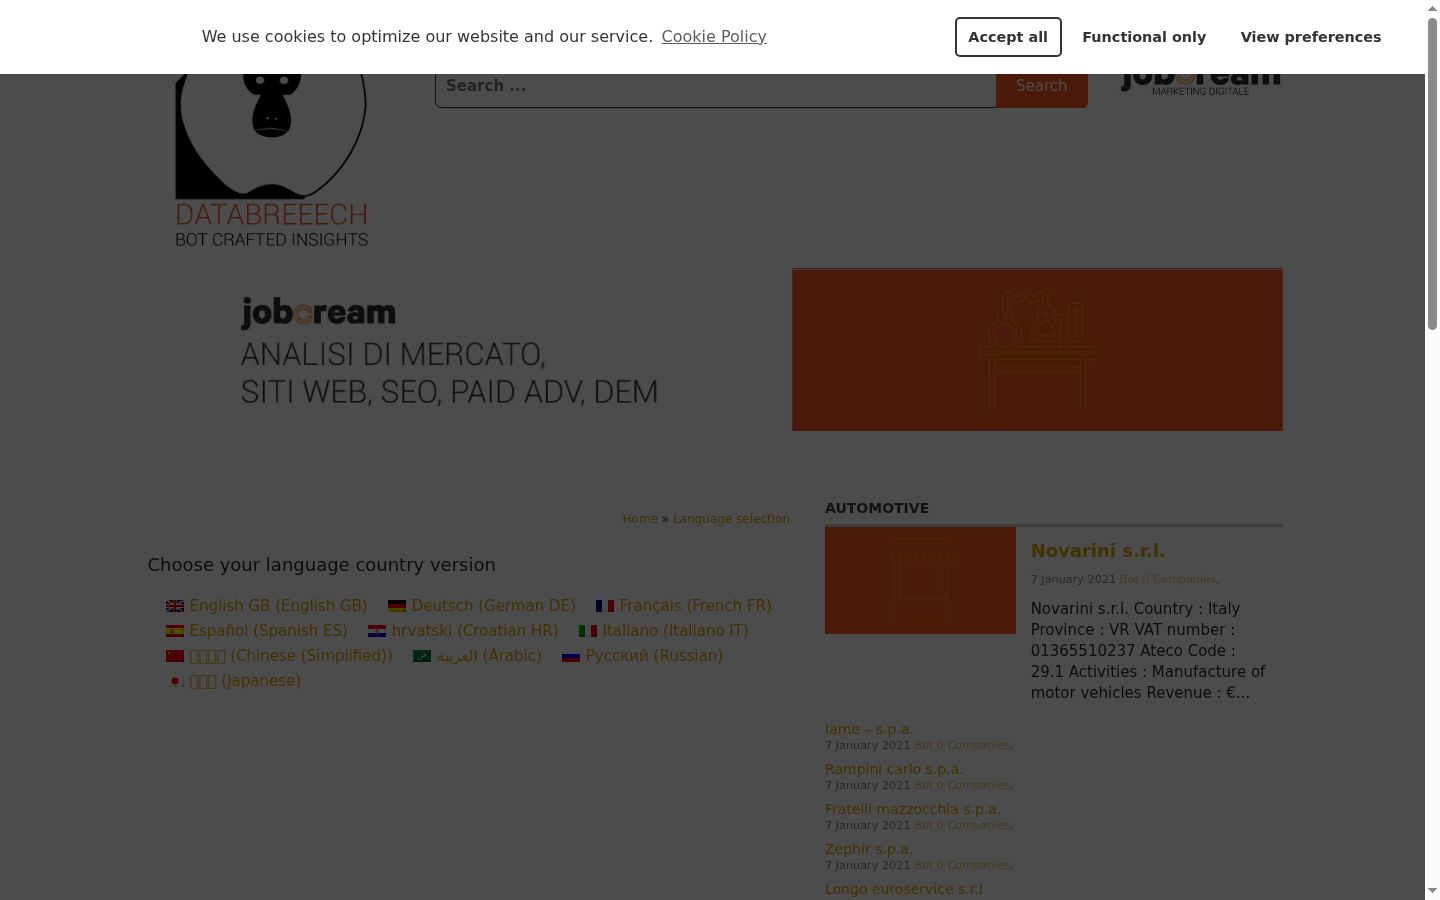Go to Home breadcrumb link
Screen dimensions: 1440x900
[x=640, y=519]
